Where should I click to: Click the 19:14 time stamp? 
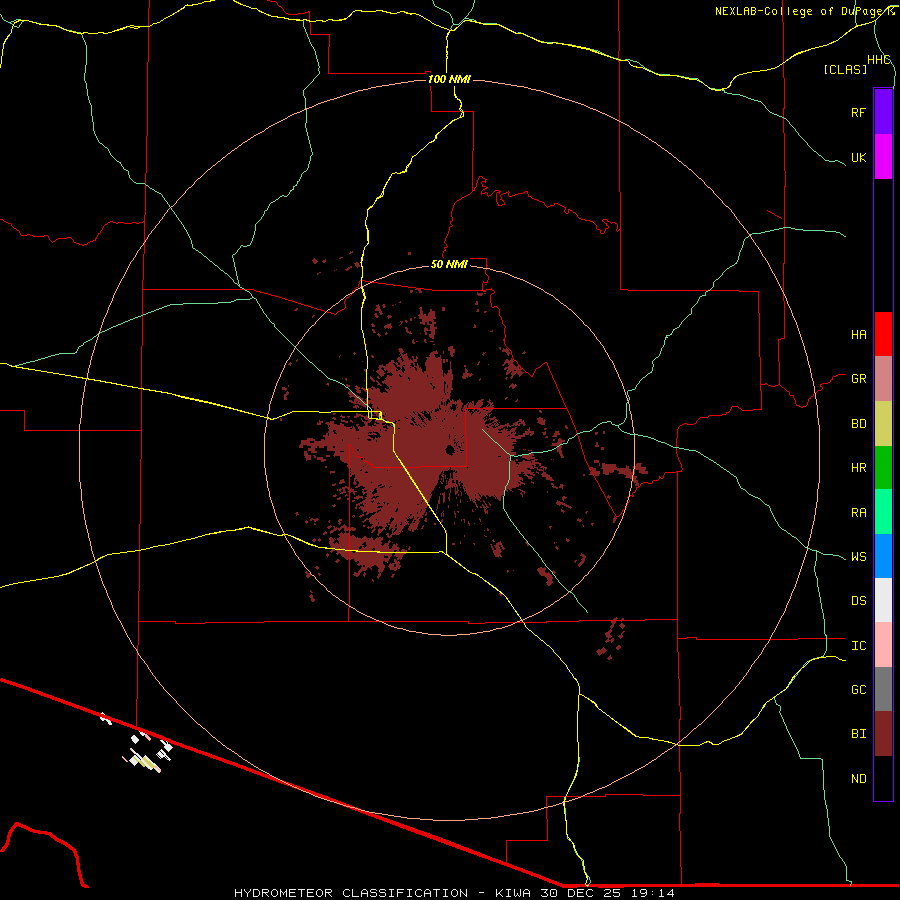tap(653, 893)
